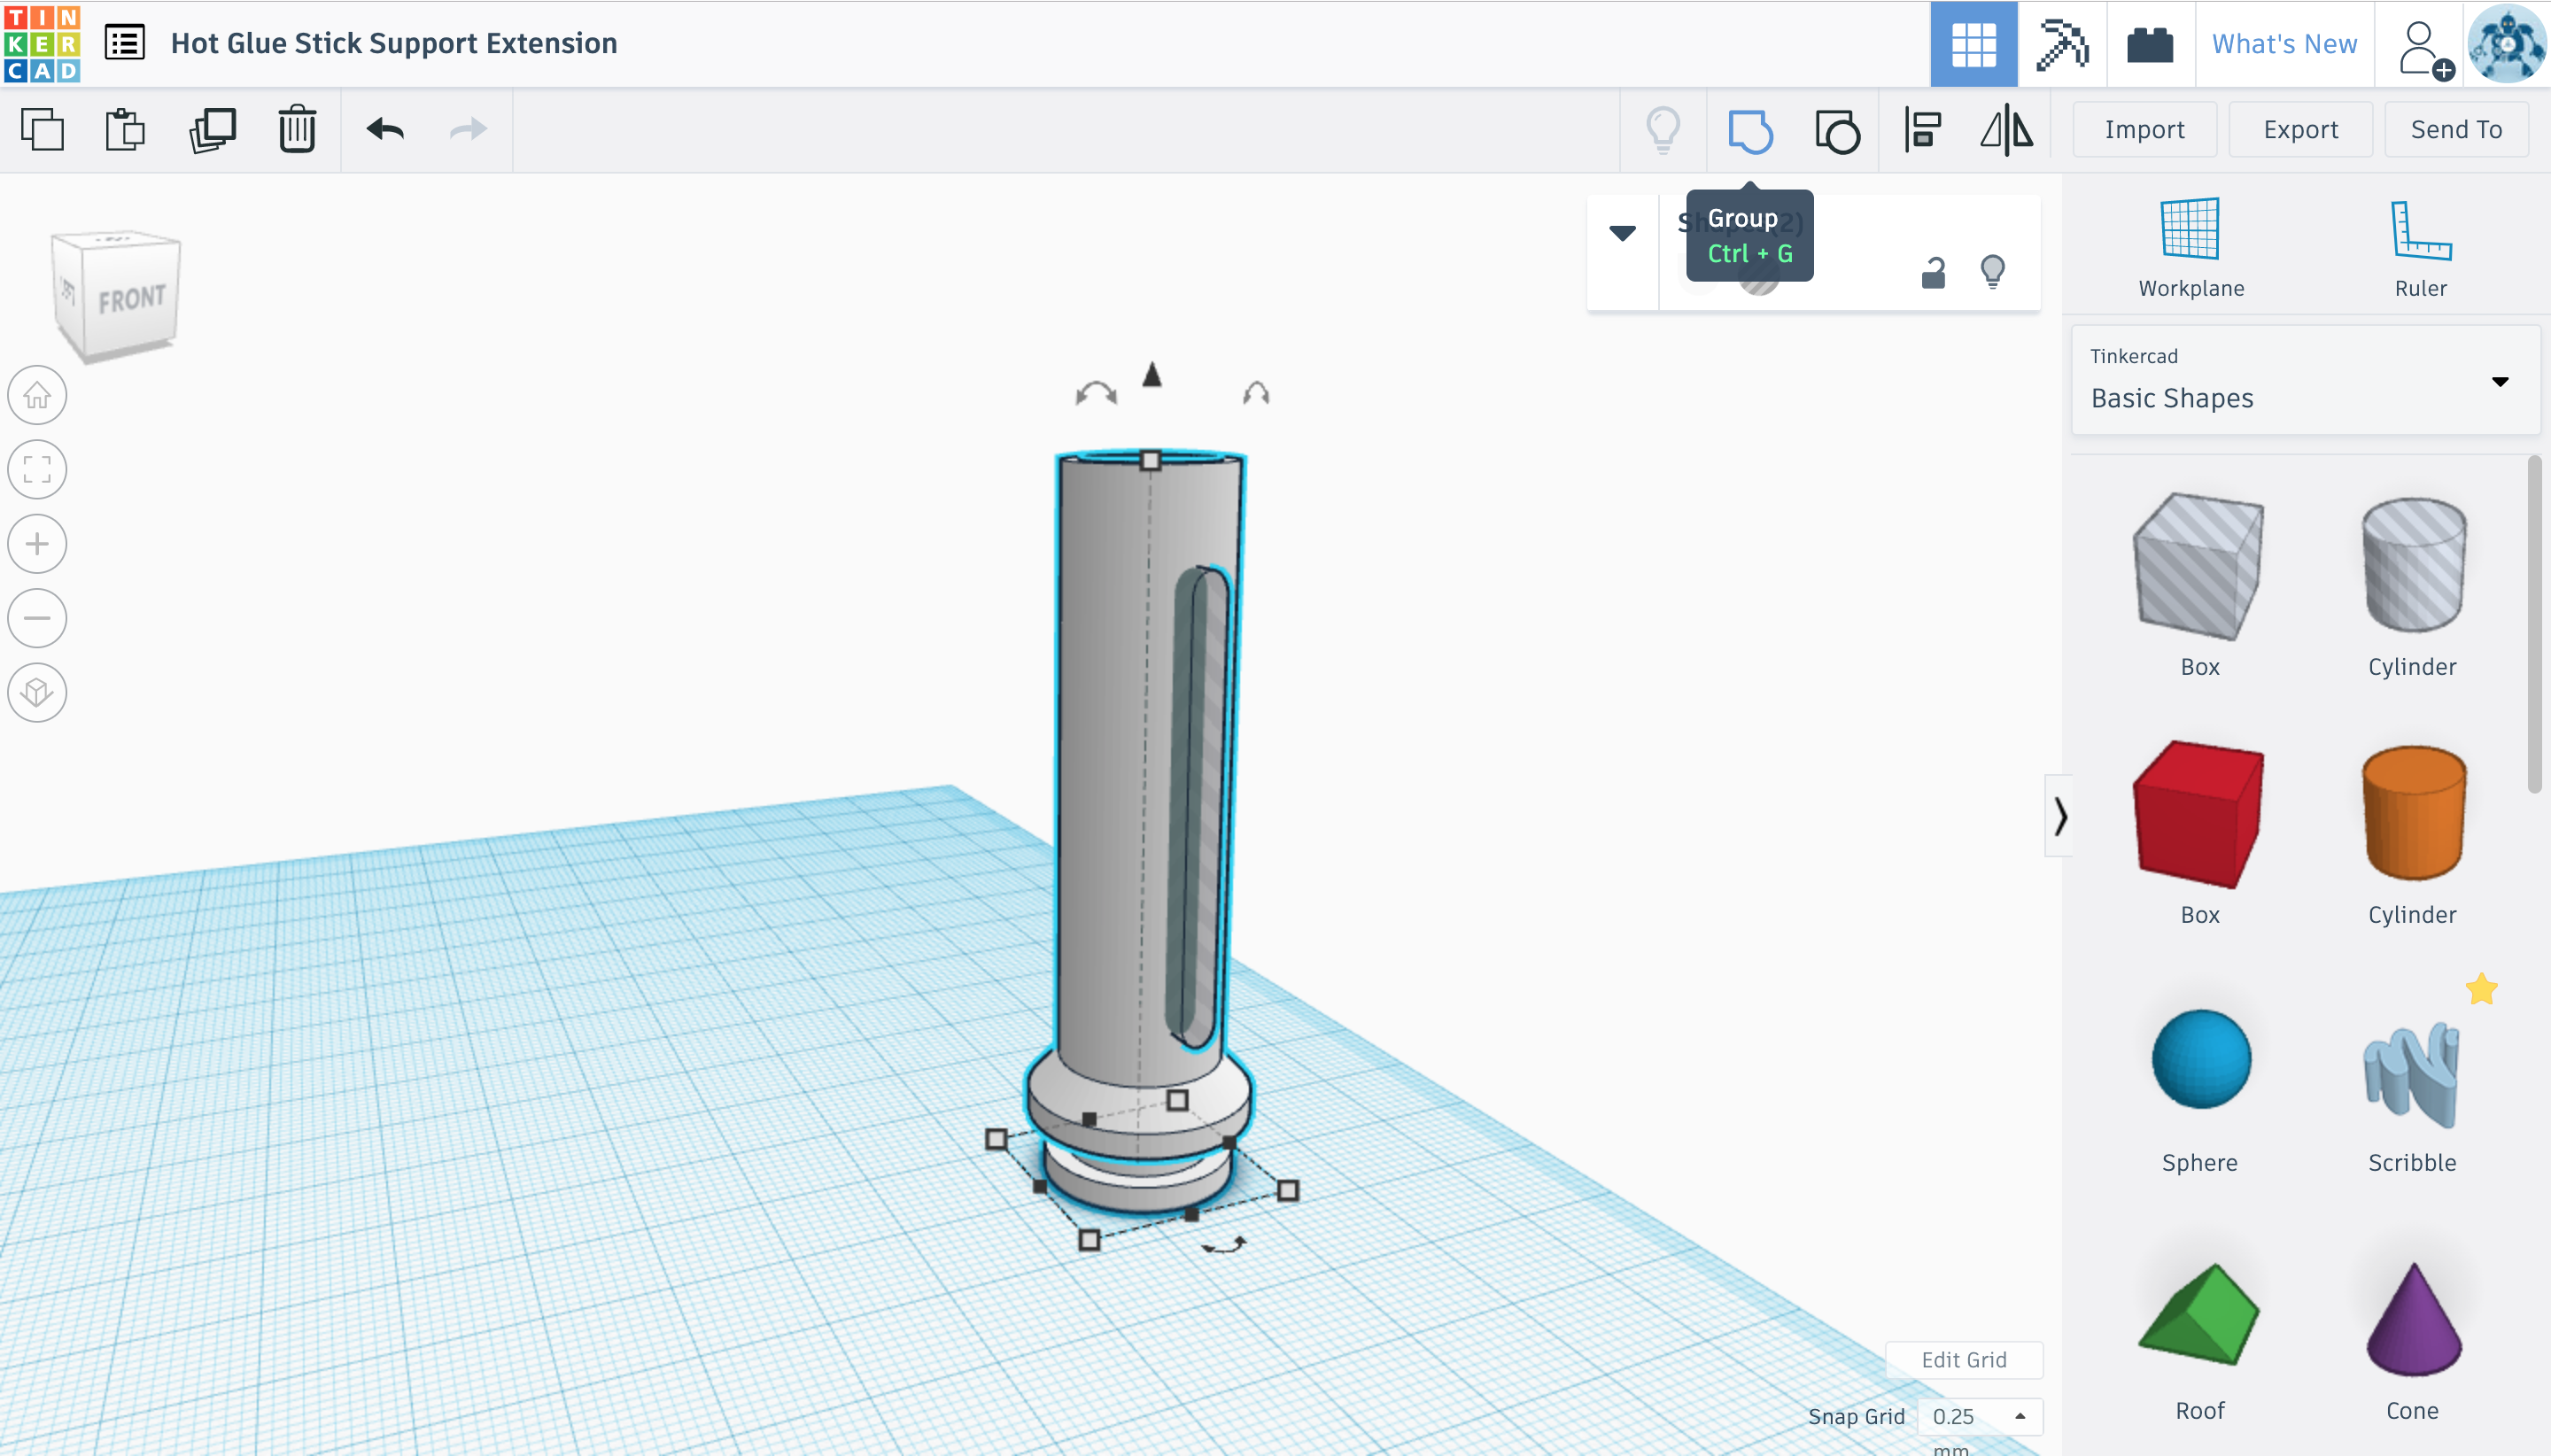Click the Edit Grid button

pyautogui.click(x=1963, y=1359)
